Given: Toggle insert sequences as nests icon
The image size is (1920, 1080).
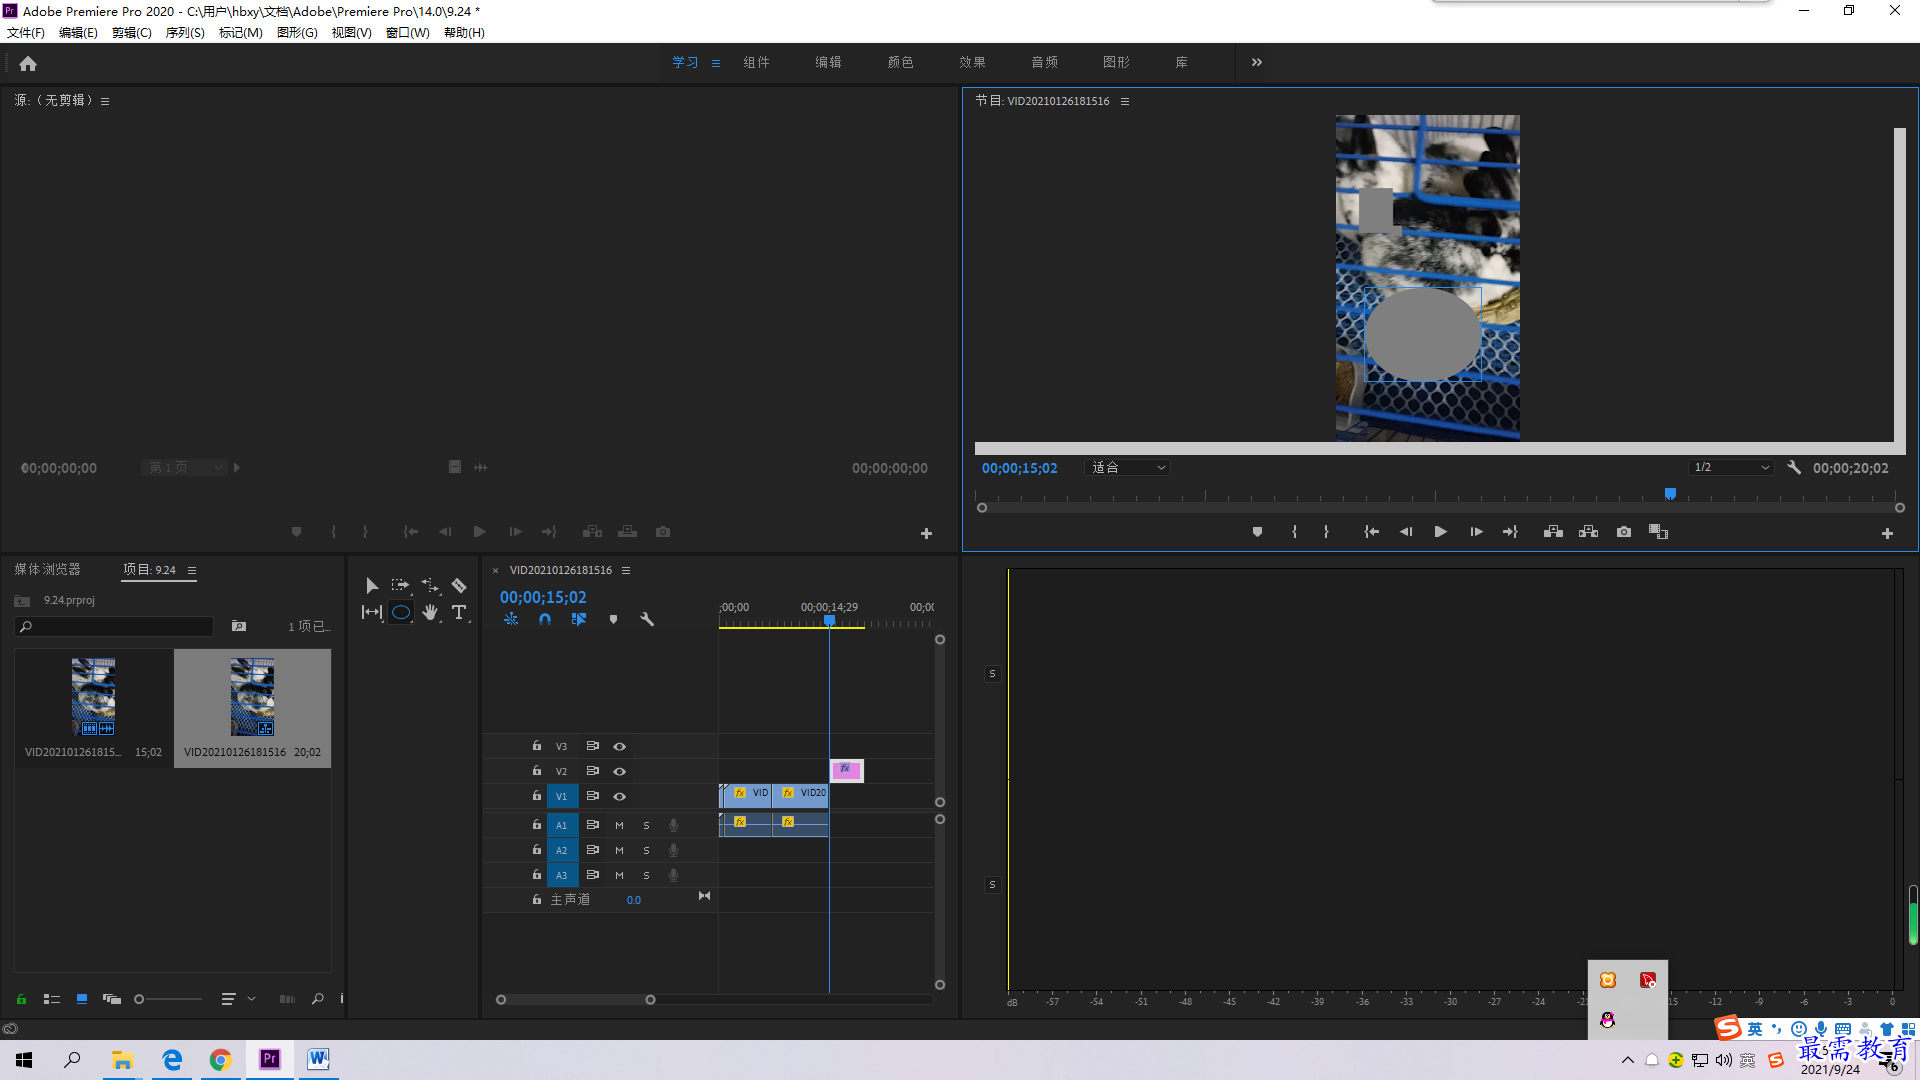Looking at the screenshot, I should point(511,619).
